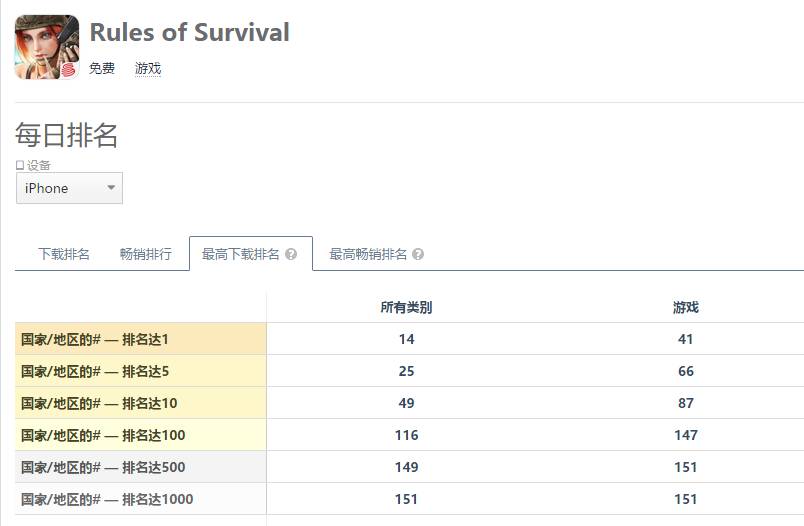804x526 pixels.
Task: Select the 排名达1 row label
Action: tap(95, 339)
